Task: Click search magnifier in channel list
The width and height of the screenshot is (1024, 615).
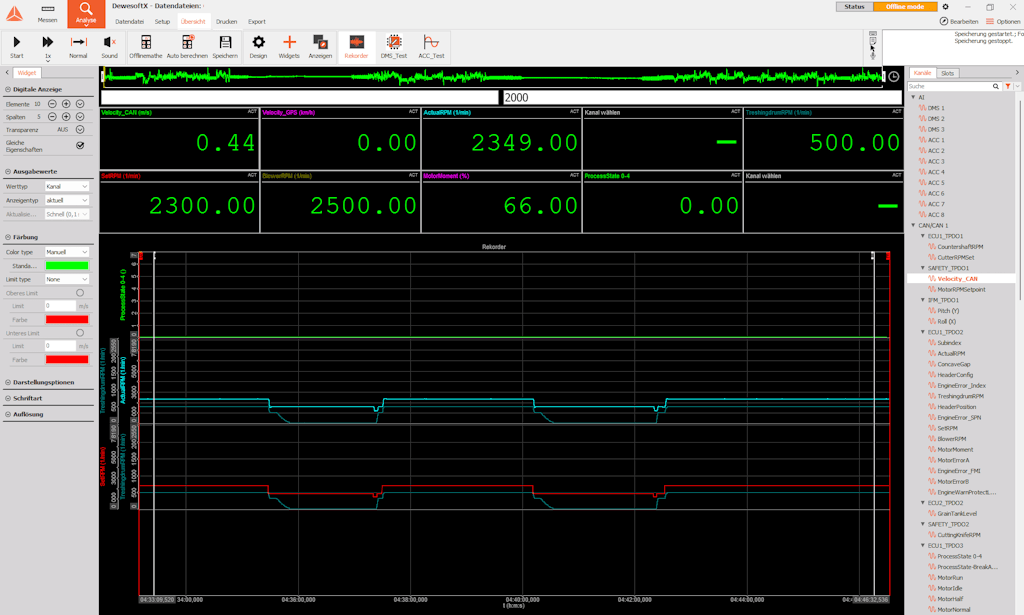Action: pyautogui.click(x=996, y=86)
